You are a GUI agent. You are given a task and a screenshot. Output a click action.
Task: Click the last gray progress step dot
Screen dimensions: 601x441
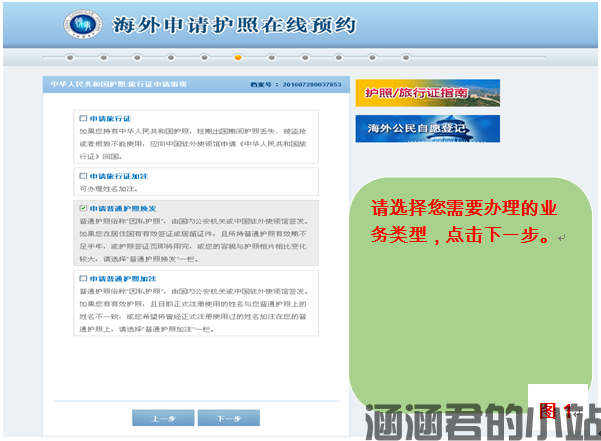coord(406,57)
